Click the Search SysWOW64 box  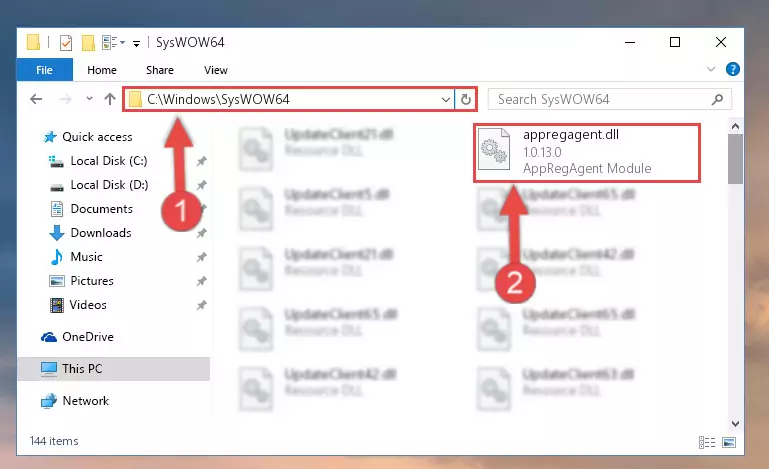click(x=610, y=100)
